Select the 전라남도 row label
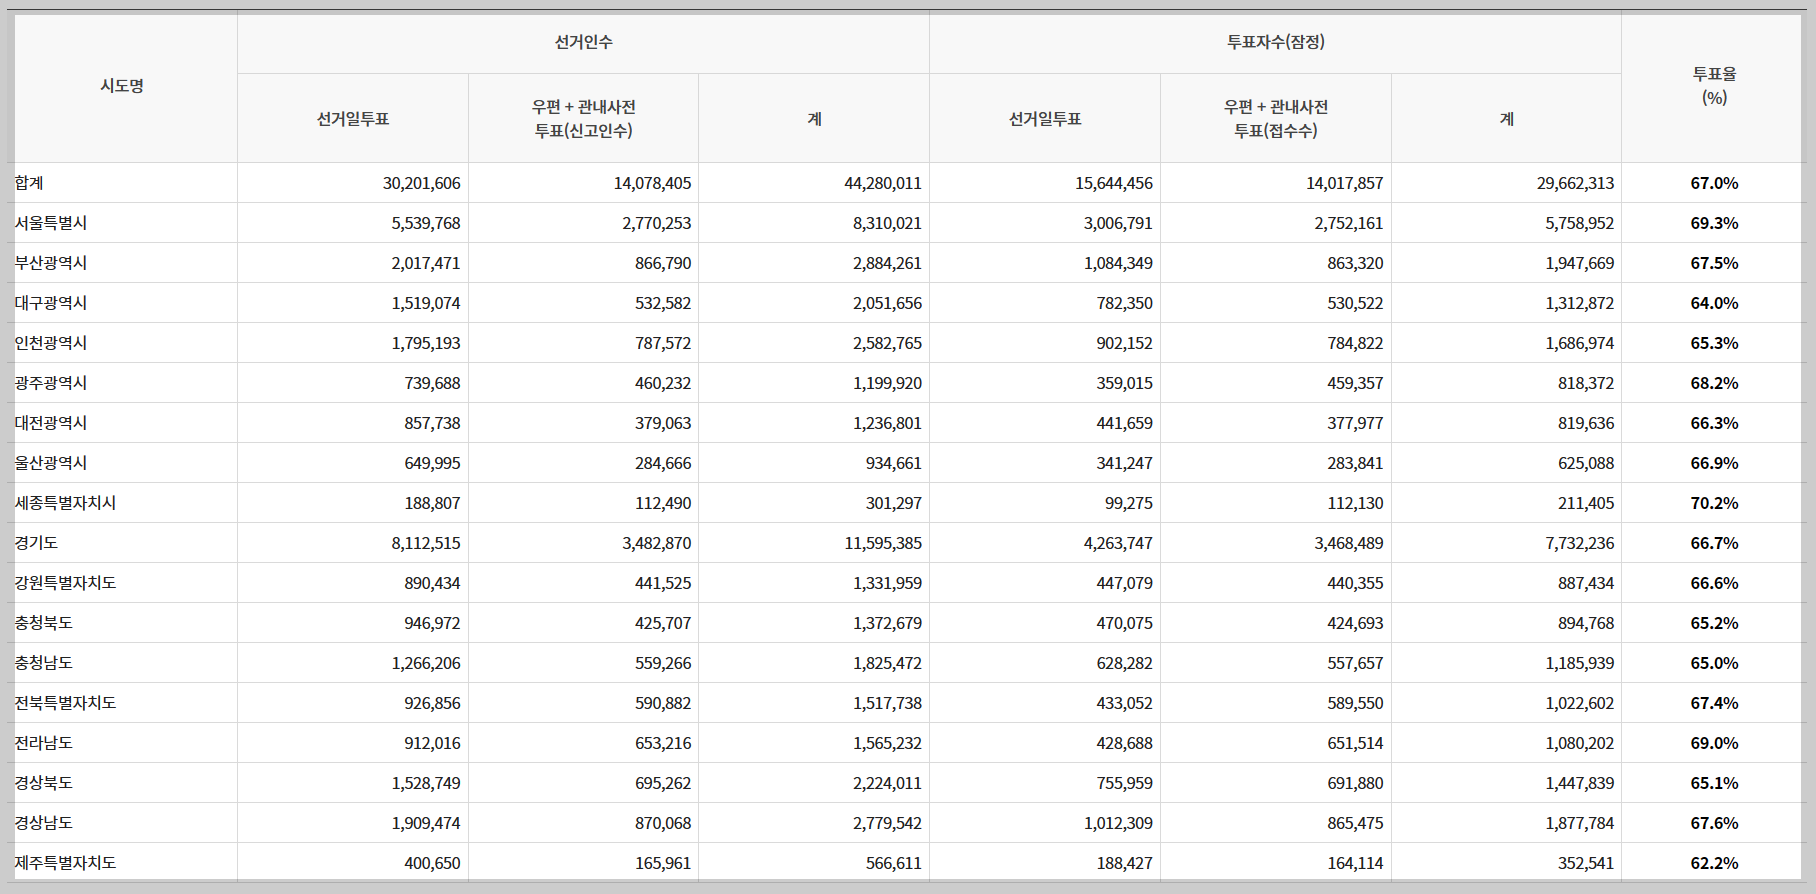This screenshot has height=894, width=1816. (43, 743)
